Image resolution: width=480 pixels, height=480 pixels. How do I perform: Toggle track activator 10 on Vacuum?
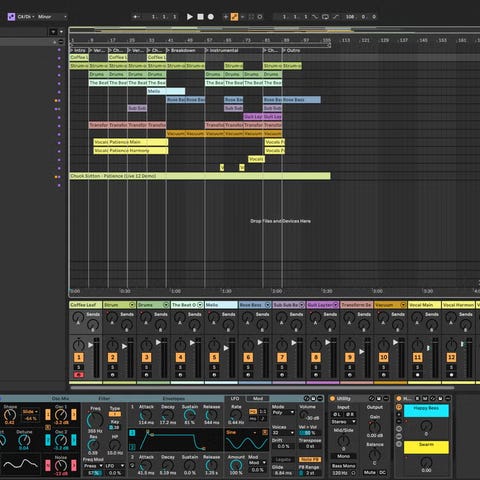(x=383, y=357)
